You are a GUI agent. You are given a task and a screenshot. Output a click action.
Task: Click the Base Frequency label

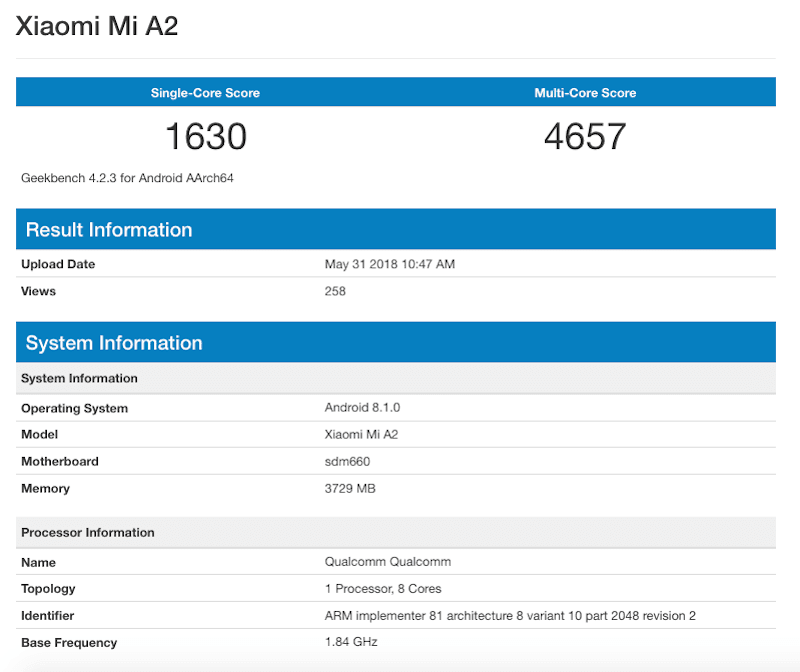pyautogui.click(x=69, y=643)
